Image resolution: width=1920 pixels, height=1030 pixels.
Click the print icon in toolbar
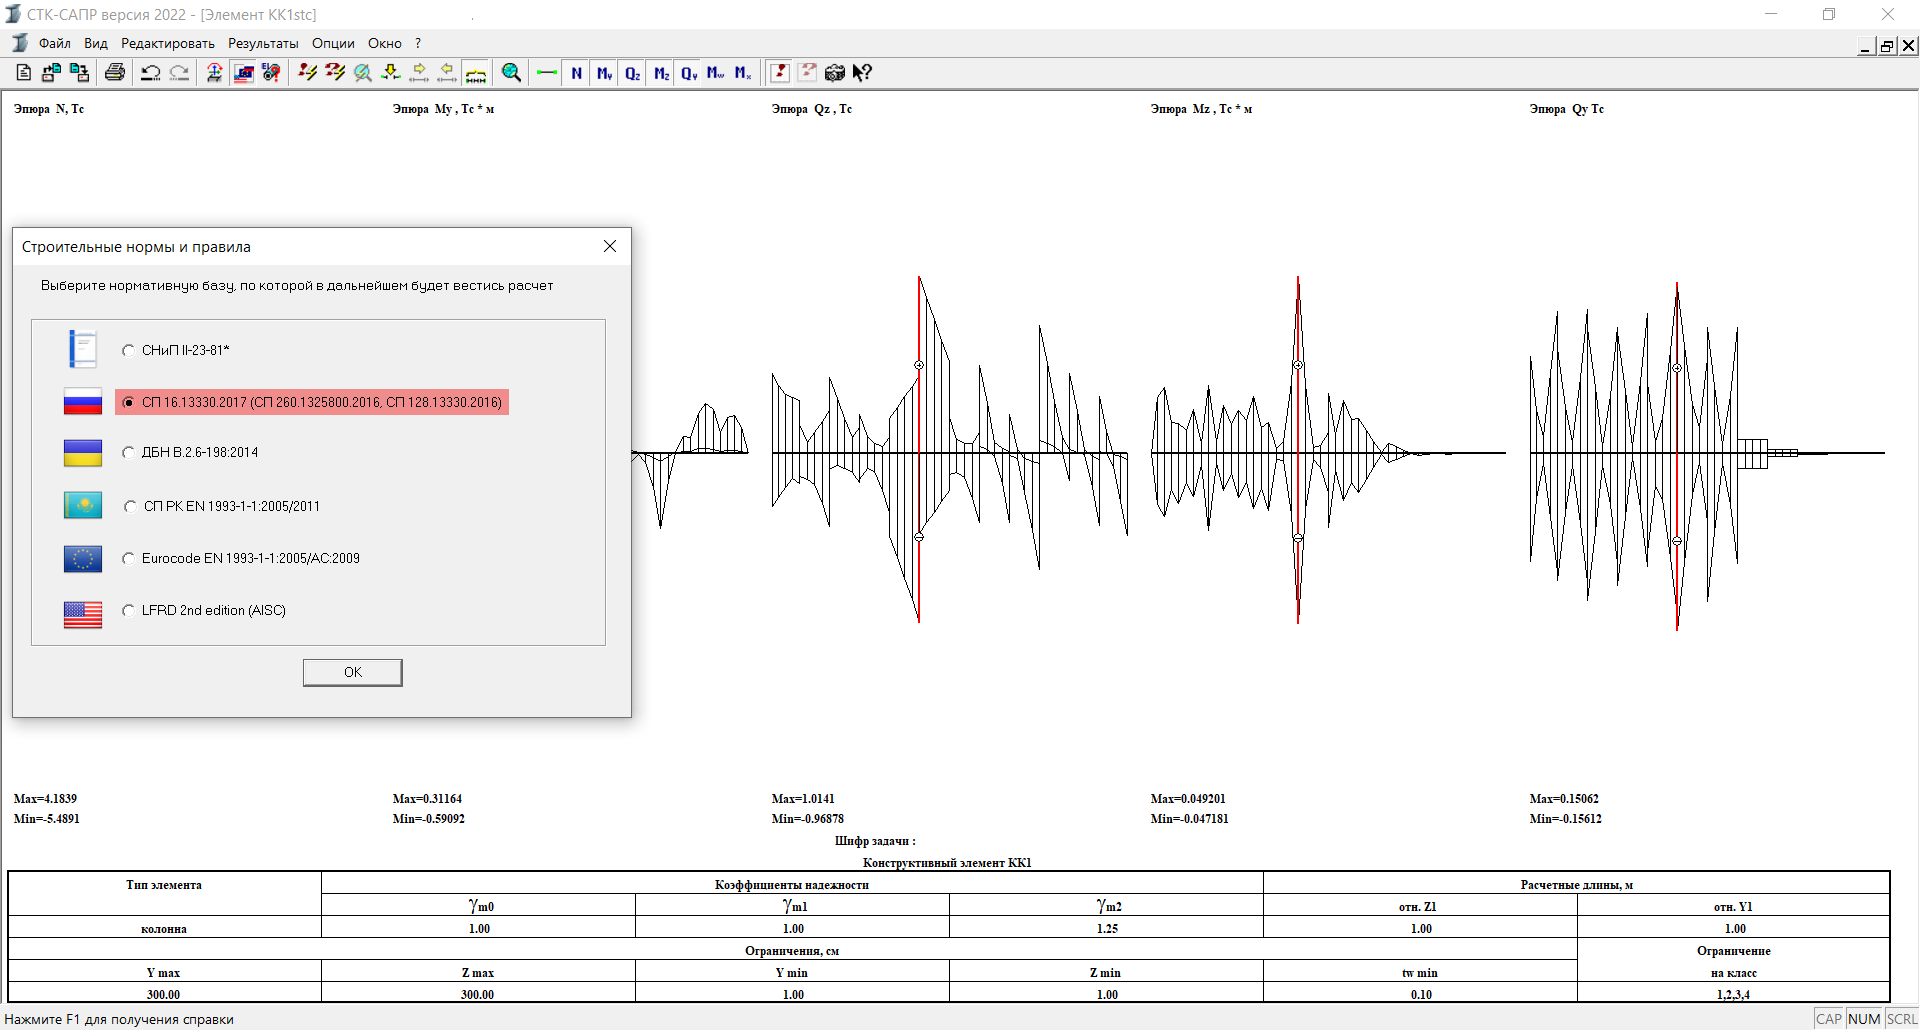pyautogui.click(x=115, y=73)
